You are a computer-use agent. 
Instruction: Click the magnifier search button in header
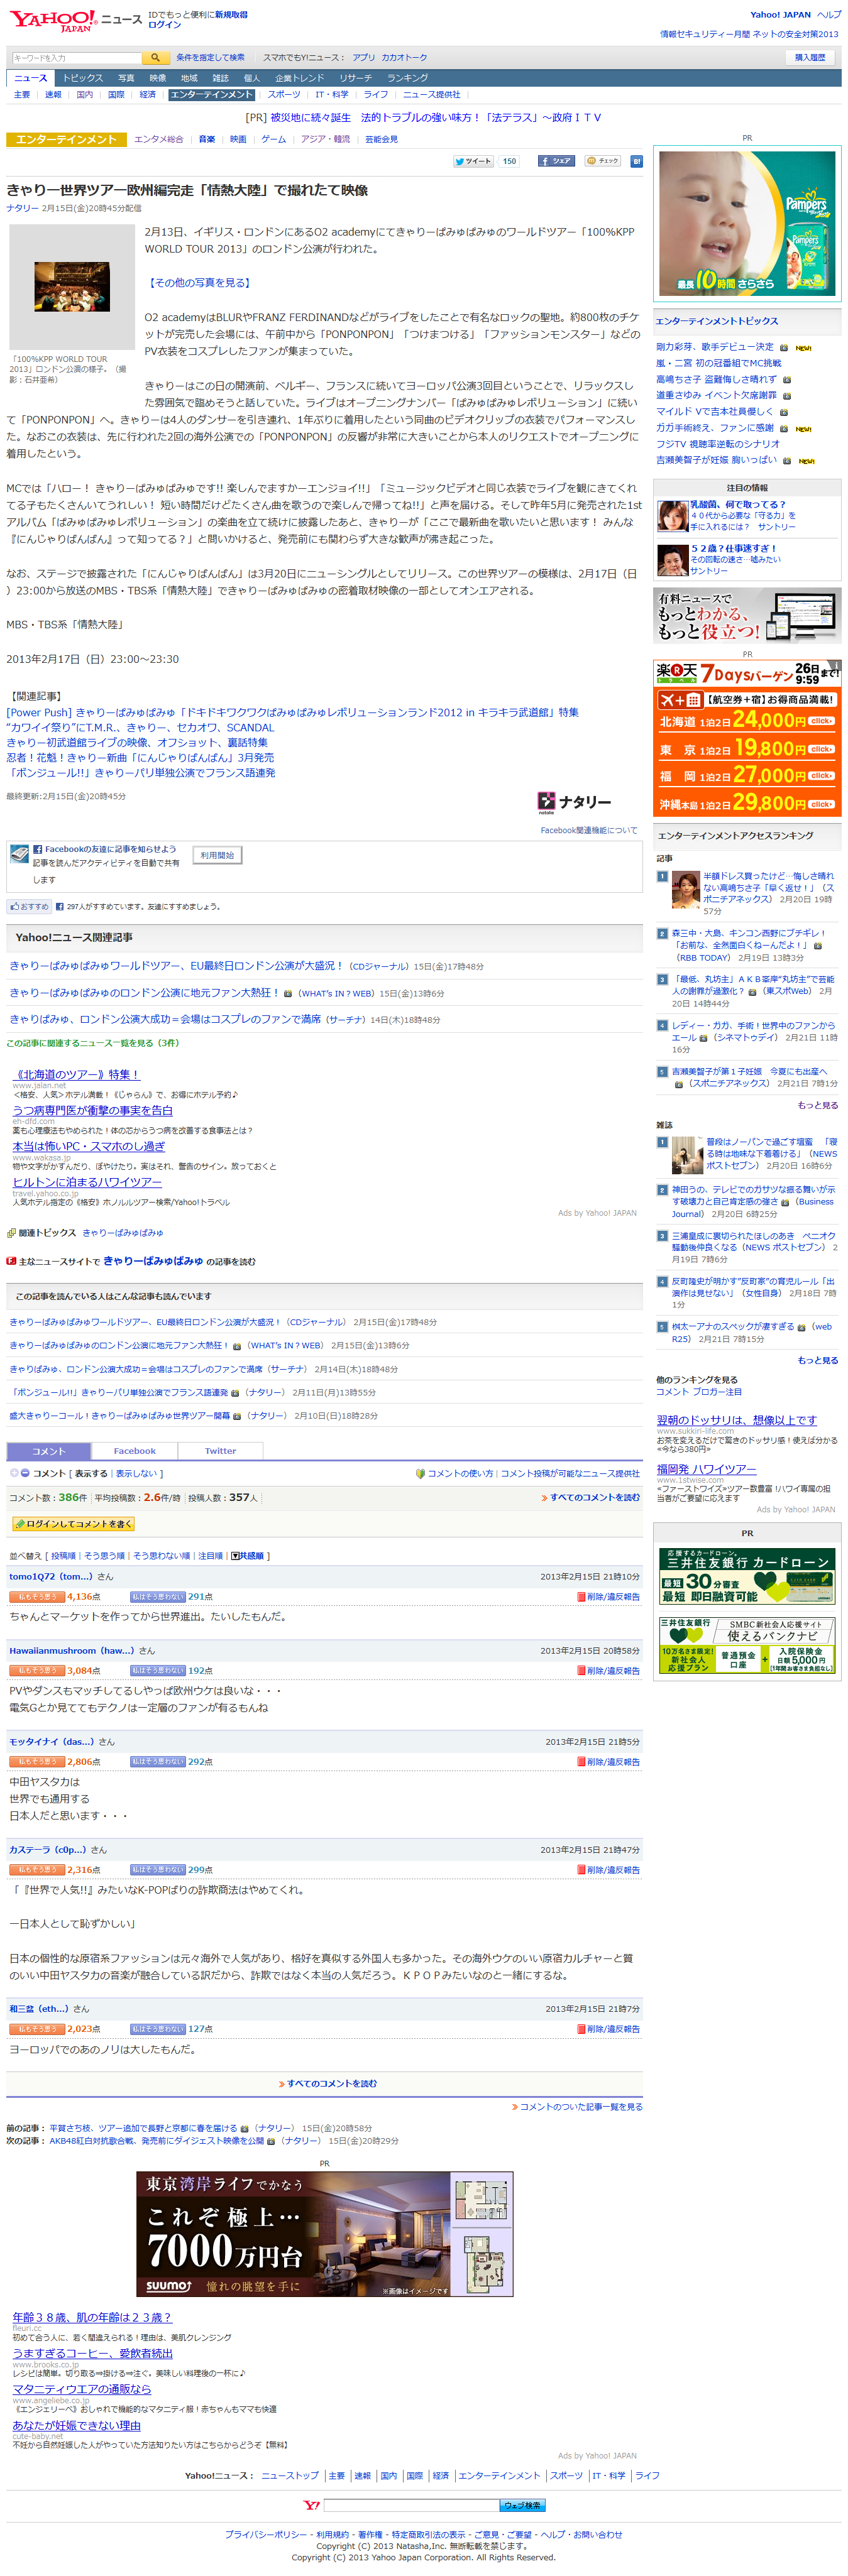tap(155, 58)
